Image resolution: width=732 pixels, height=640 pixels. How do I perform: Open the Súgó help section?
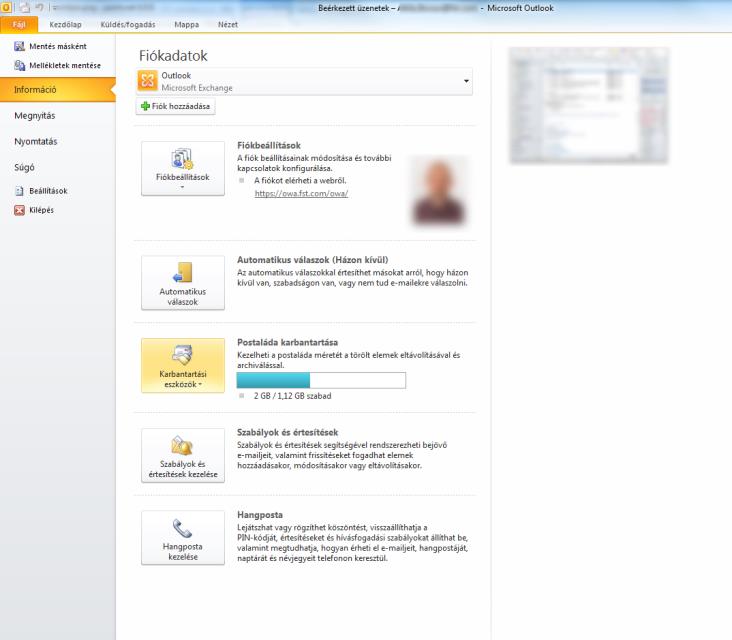click(x=24, y=167)
